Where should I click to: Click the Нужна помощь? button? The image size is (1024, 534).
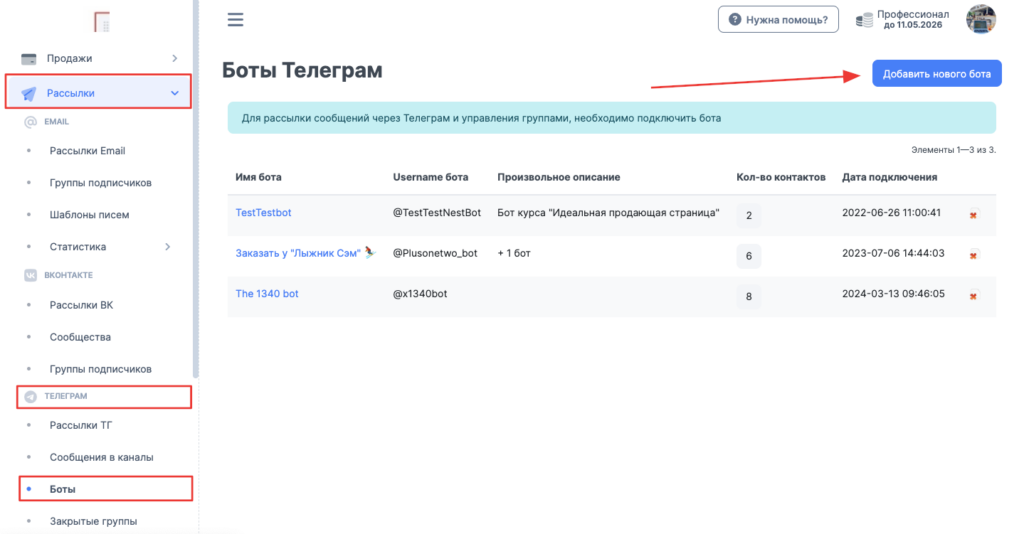coord(778,20)
